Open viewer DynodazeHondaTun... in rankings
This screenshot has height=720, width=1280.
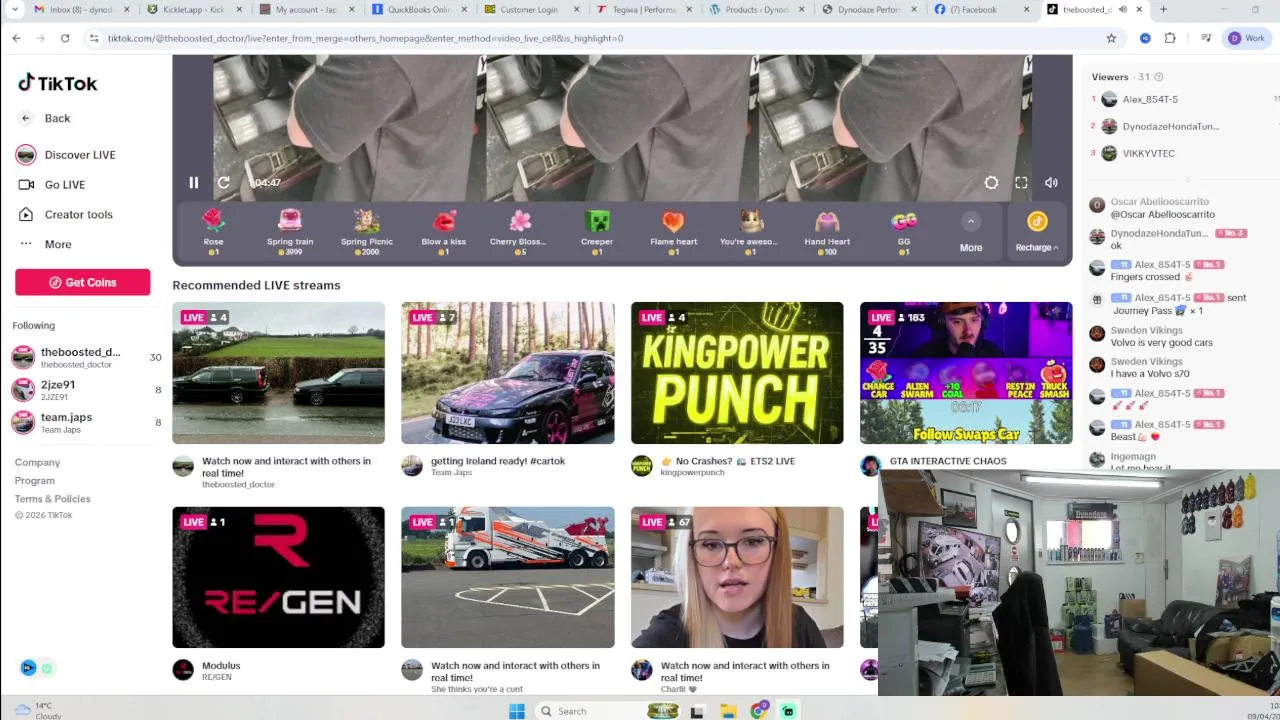[x=1170, y=126]
